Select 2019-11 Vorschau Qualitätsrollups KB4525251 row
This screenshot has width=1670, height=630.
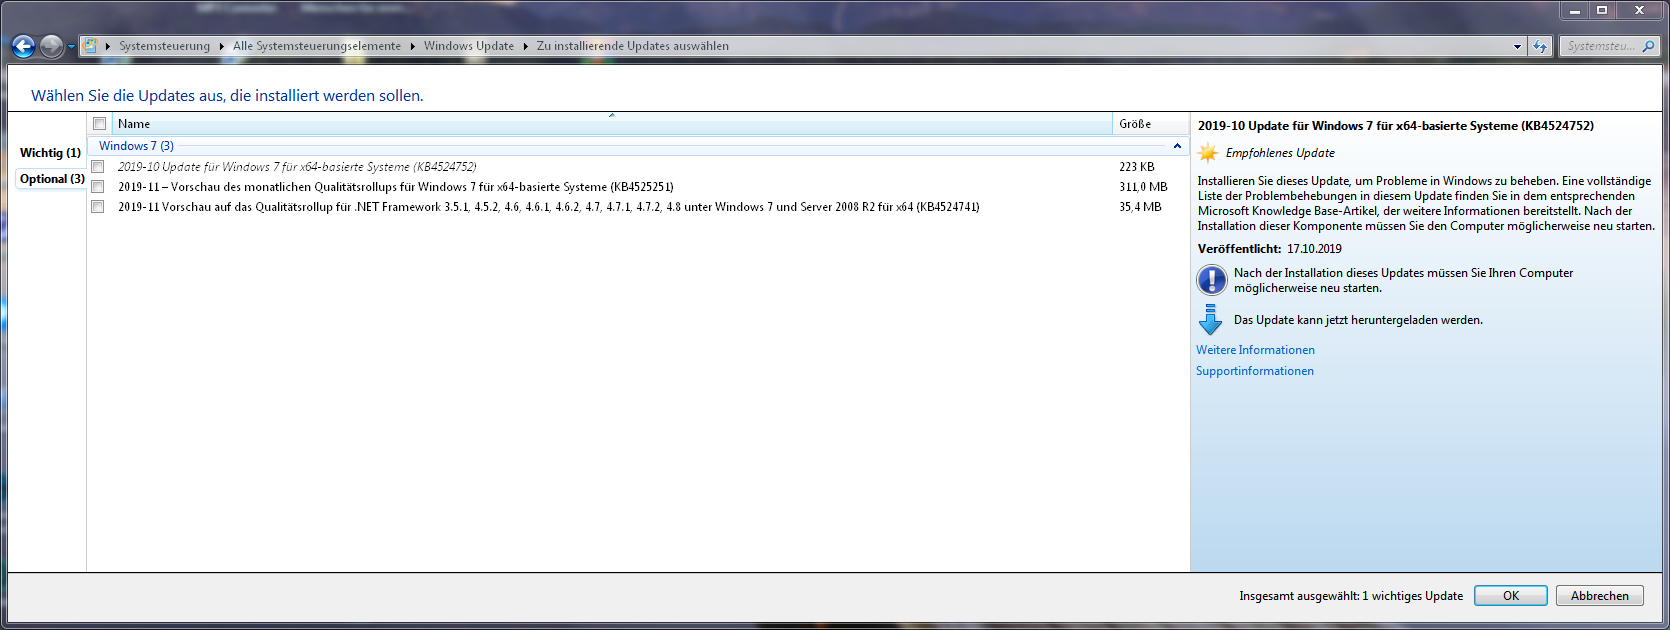[x=638, y=187]
